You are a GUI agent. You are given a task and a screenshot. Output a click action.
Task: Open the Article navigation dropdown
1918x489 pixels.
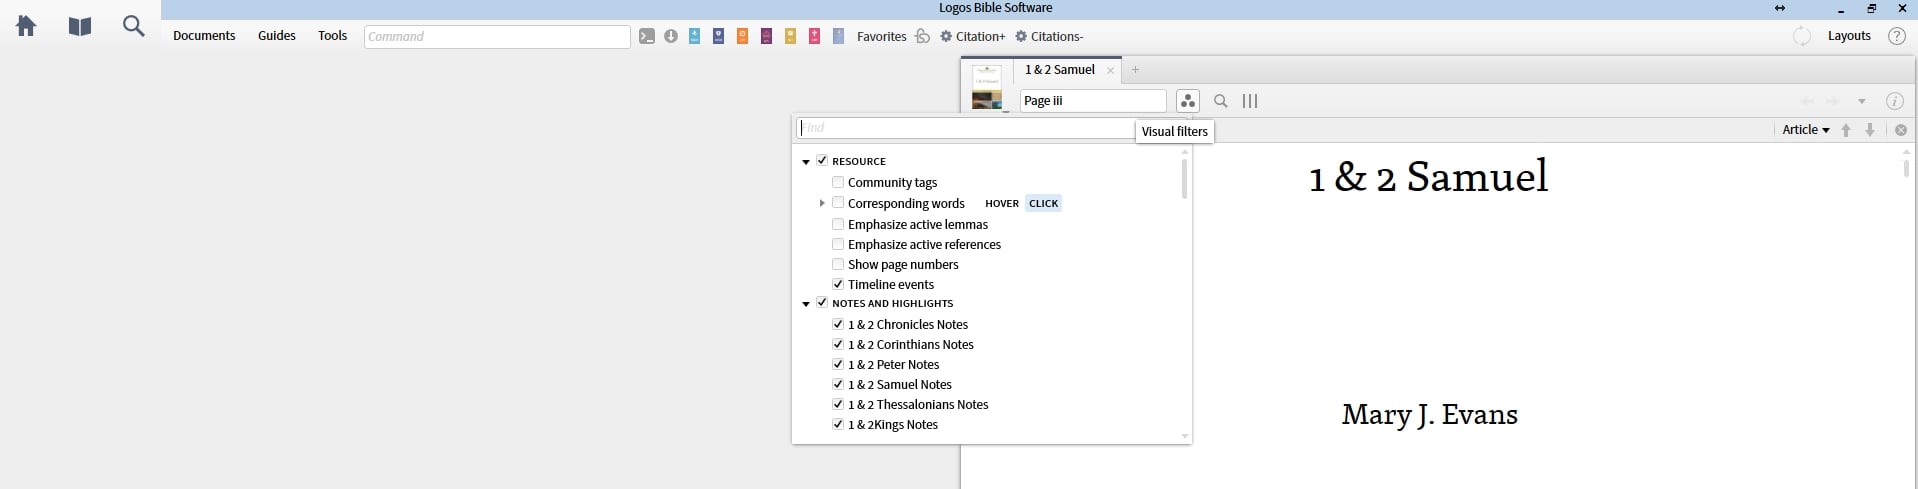(x=1805, y=130)
